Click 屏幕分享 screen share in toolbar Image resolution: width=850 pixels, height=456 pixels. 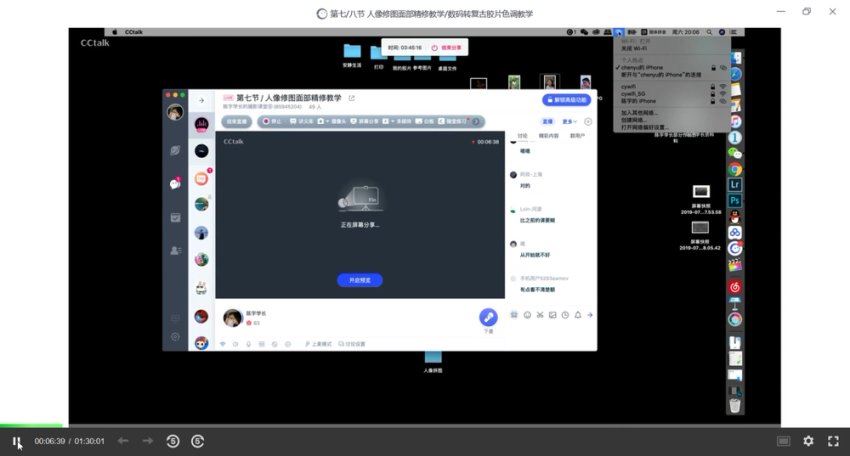click(364, 121)
